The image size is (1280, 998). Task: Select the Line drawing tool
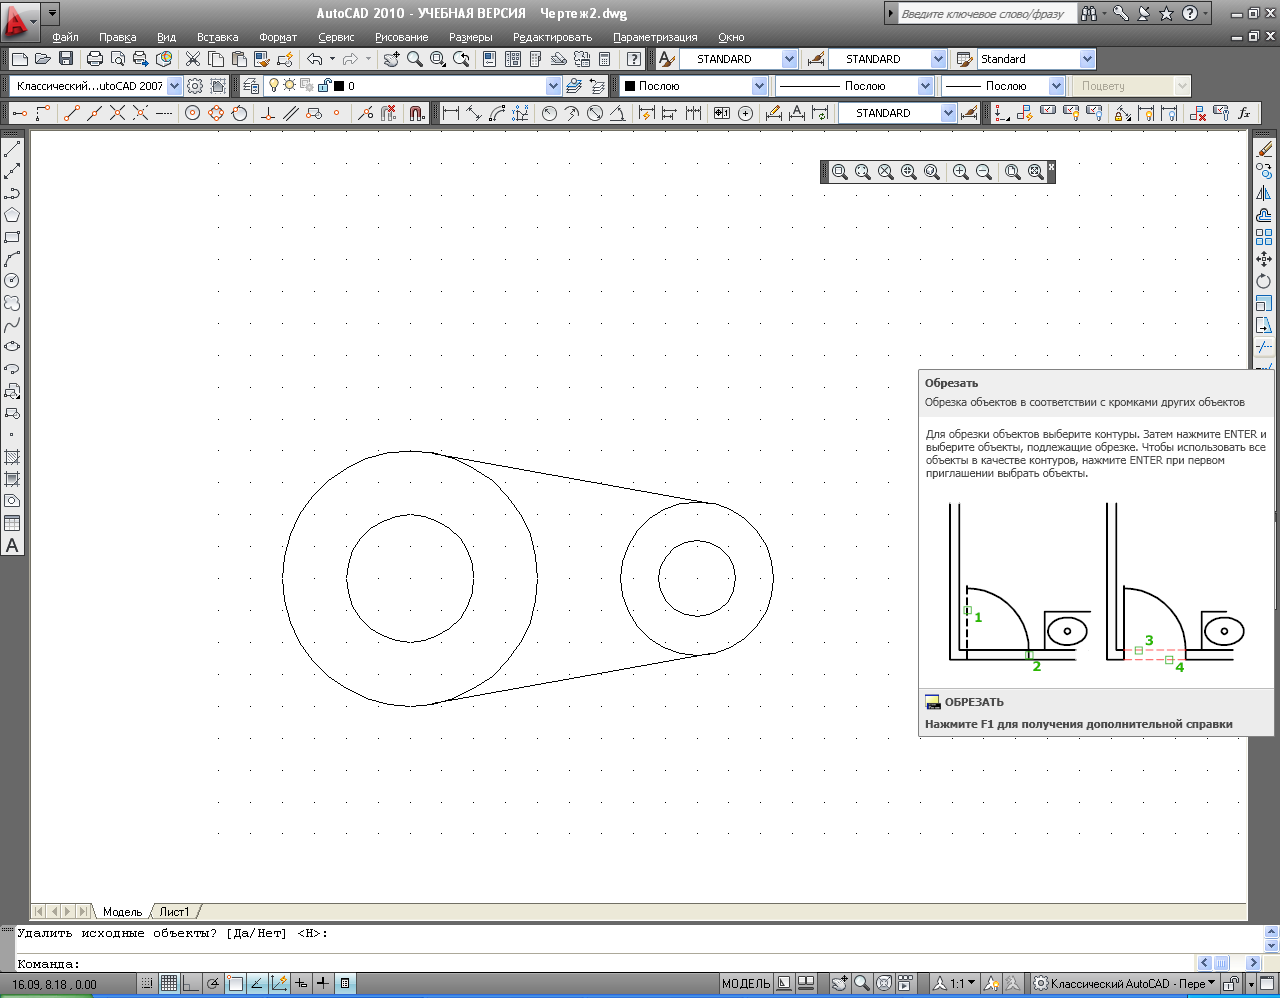[x=12, y=149]
